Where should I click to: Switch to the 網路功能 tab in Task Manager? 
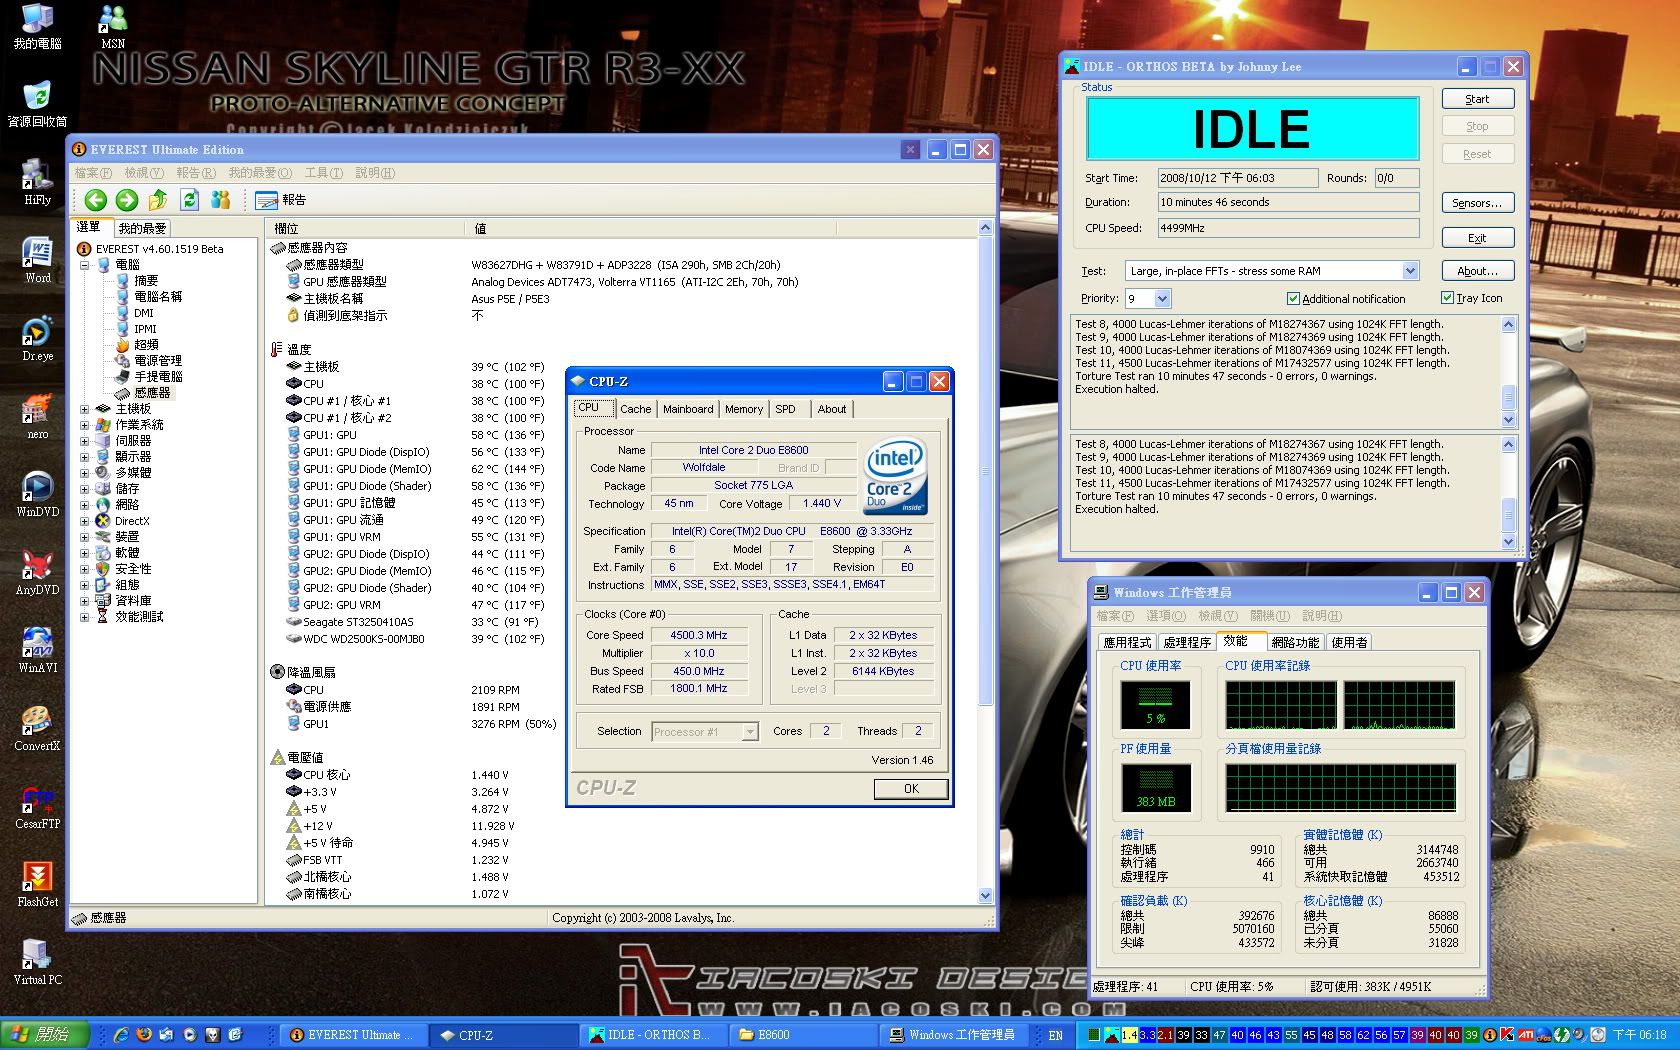(1295, 642)
